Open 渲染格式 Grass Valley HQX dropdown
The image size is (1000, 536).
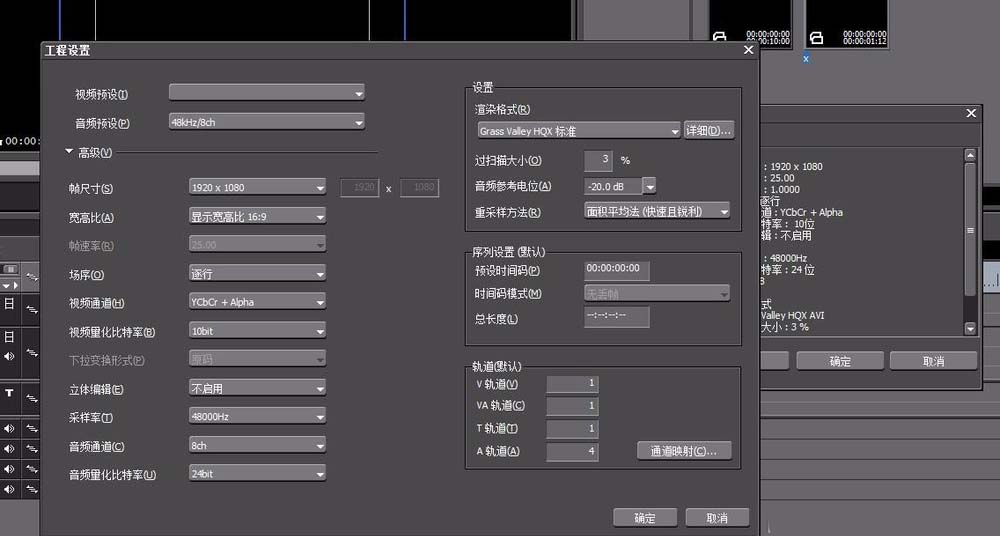[579, 131]
